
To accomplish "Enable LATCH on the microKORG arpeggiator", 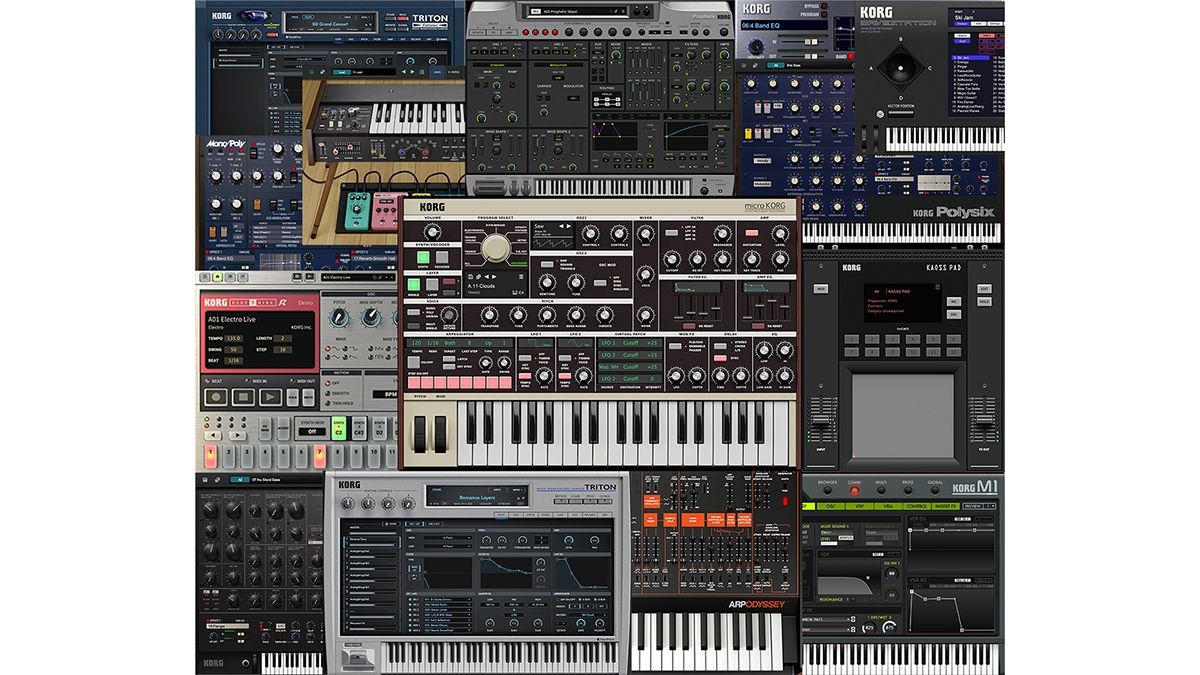I will pyautogui.click(x=450, y=359).
